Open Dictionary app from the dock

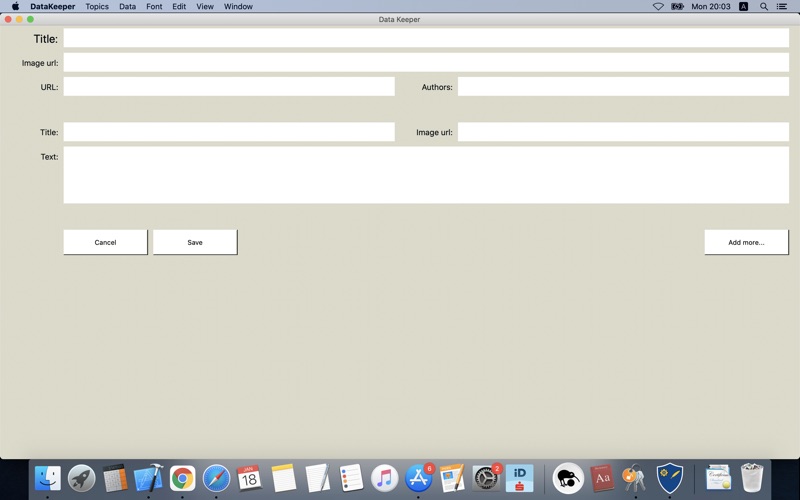[602, 478]
